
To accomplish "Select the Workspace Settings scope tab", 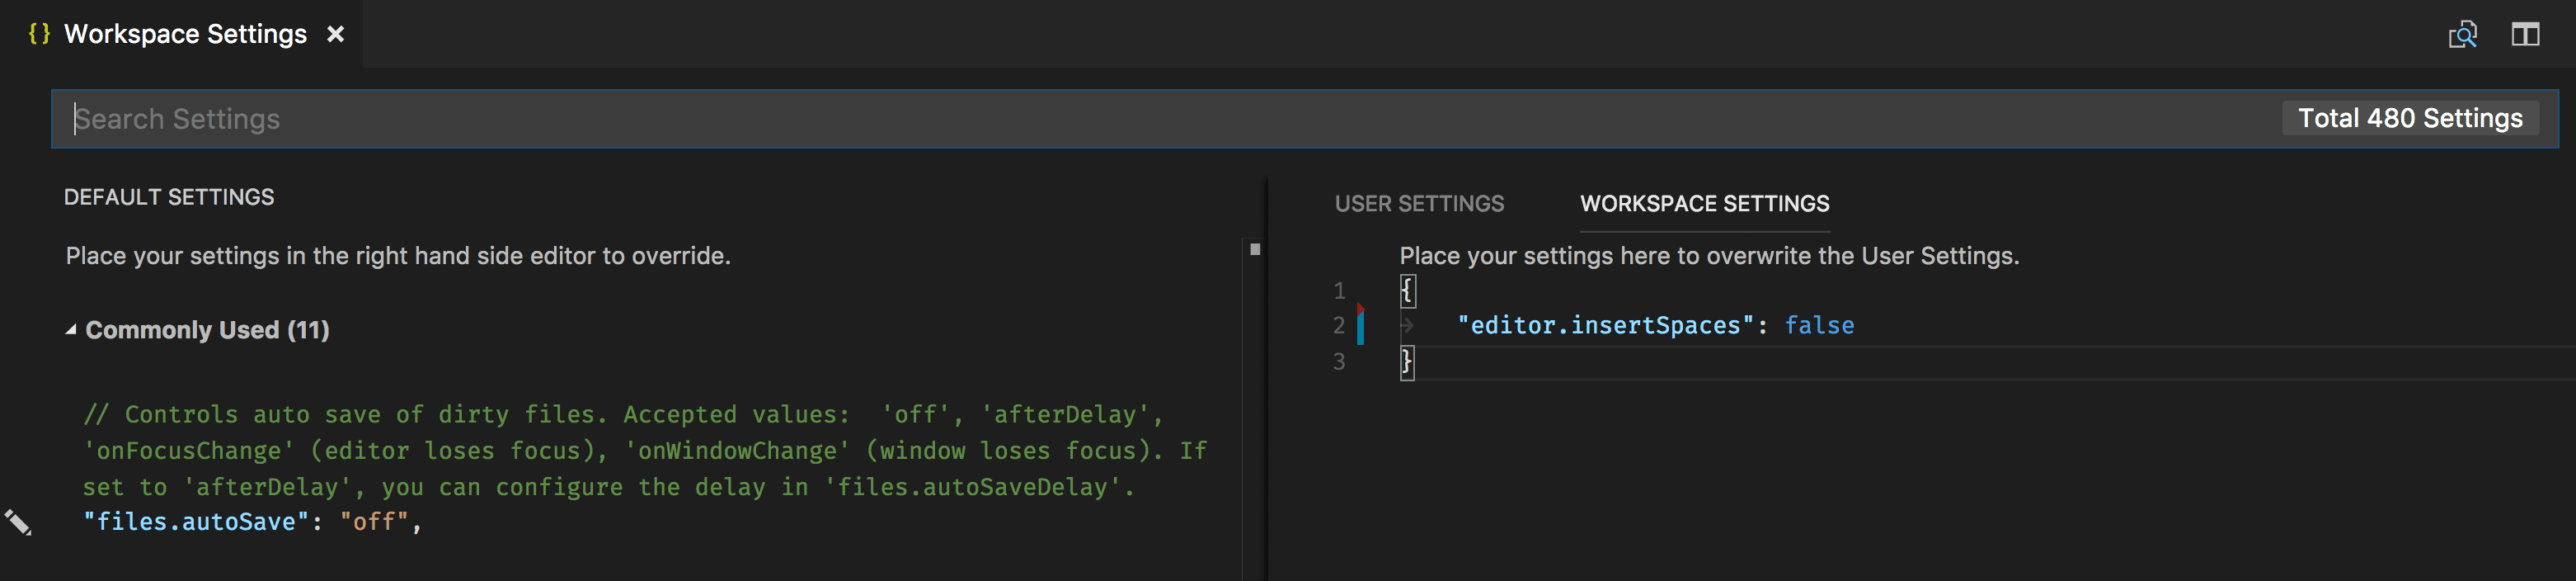I will tap(1704, 204).
